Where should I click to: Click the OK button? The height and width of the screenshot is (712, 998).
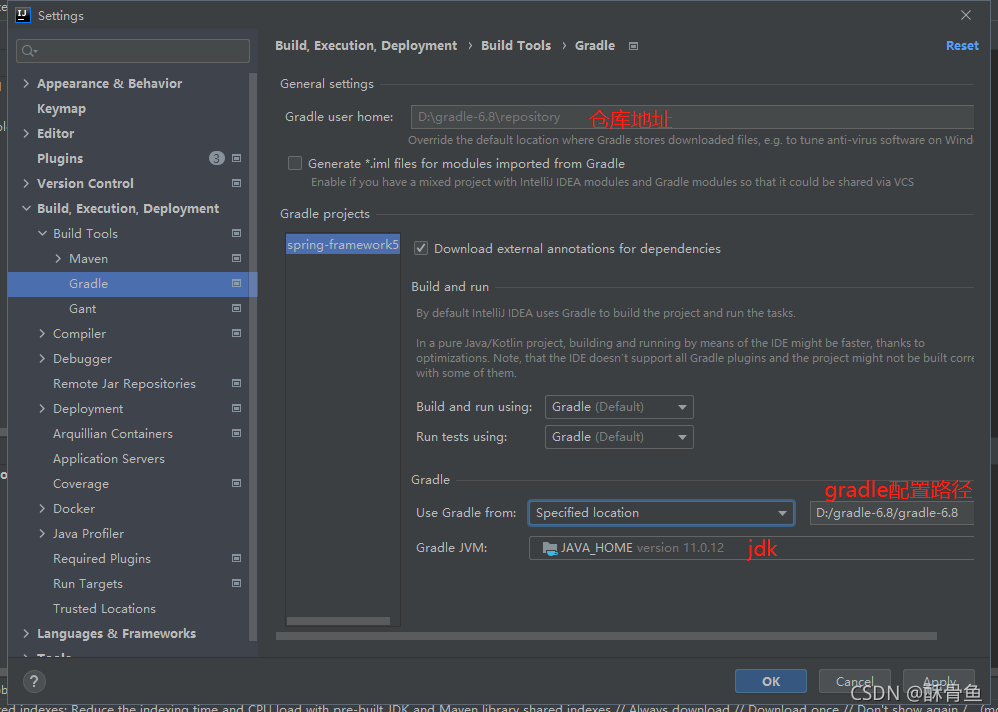click(771, 681)
